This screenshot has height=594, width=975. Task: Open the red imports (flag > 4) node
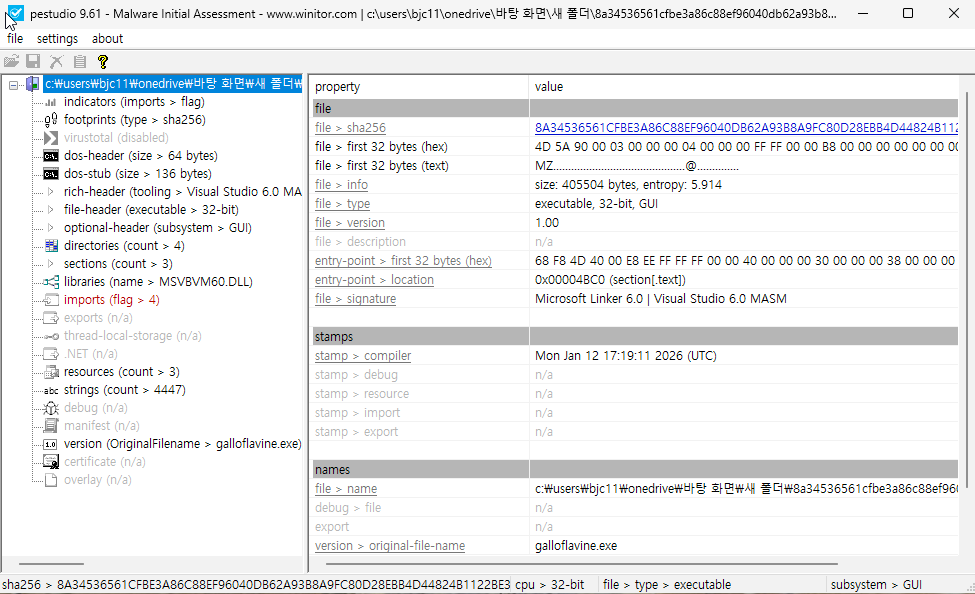pyautogui.click(x=111, y=300)
